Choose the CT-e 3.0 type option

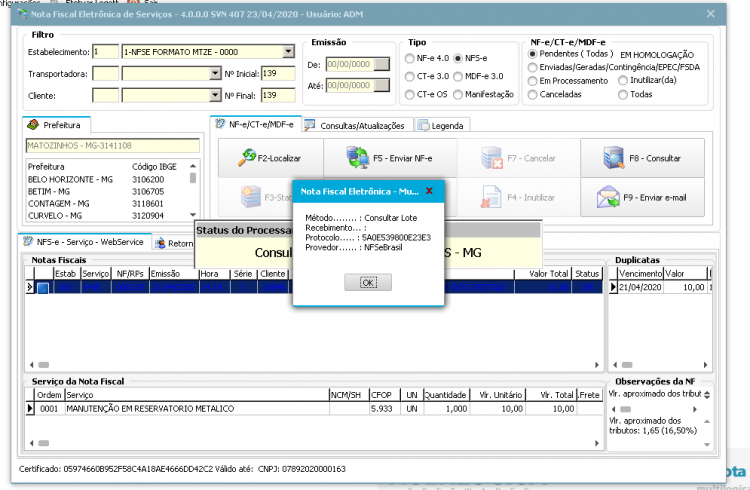[409, 77]
